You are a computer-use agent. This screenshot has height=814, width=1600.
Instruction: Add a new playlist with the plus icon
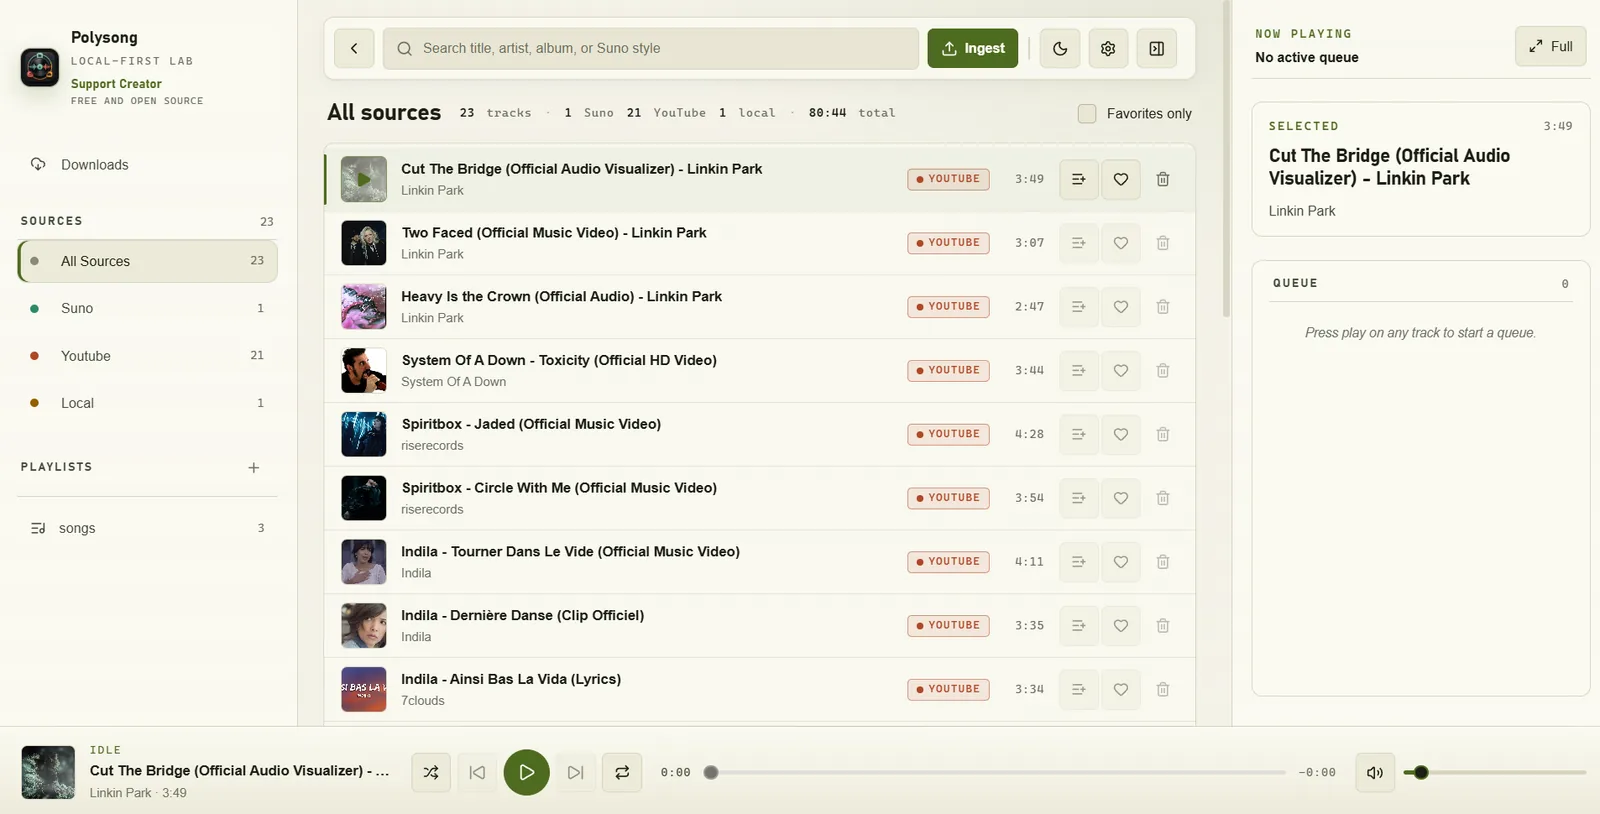(254, 467)
